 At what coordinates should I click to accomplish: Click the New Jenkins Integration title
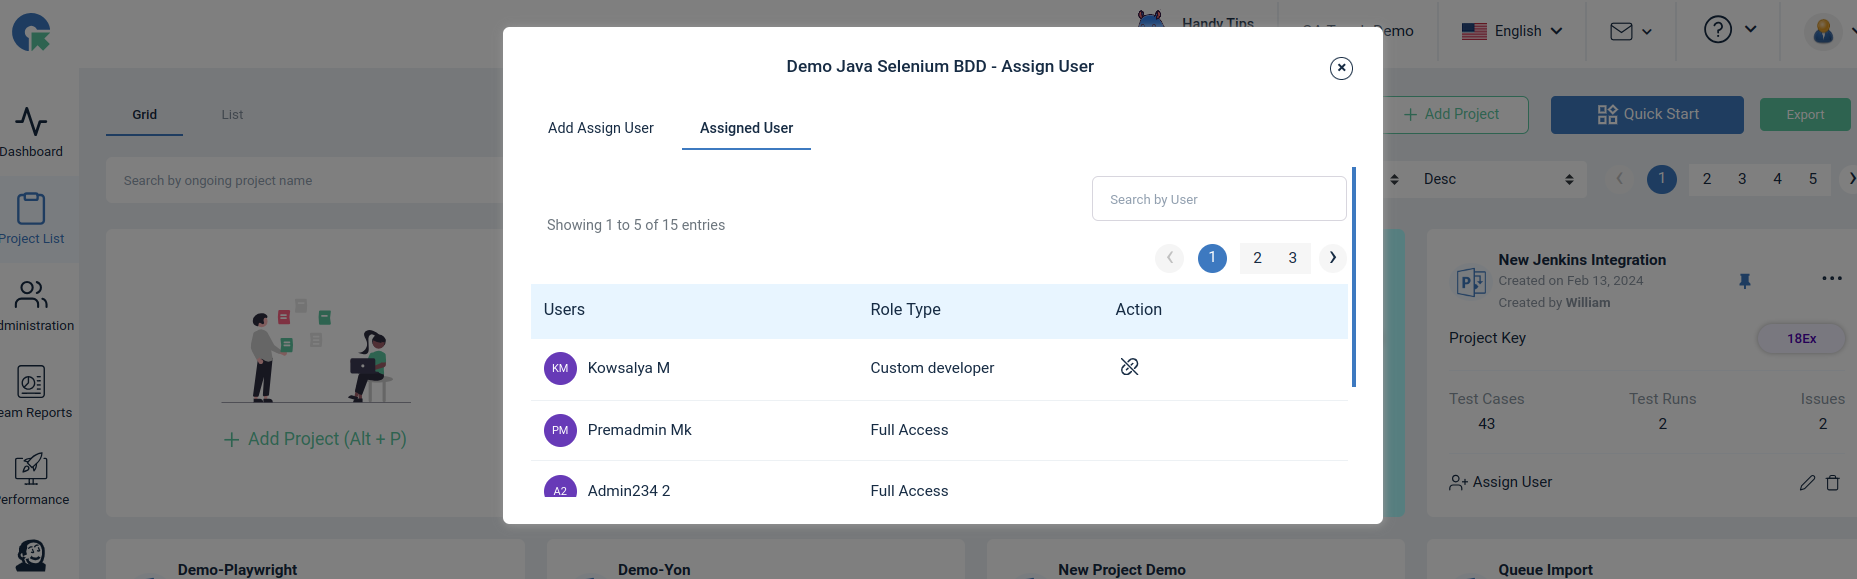1582,260
